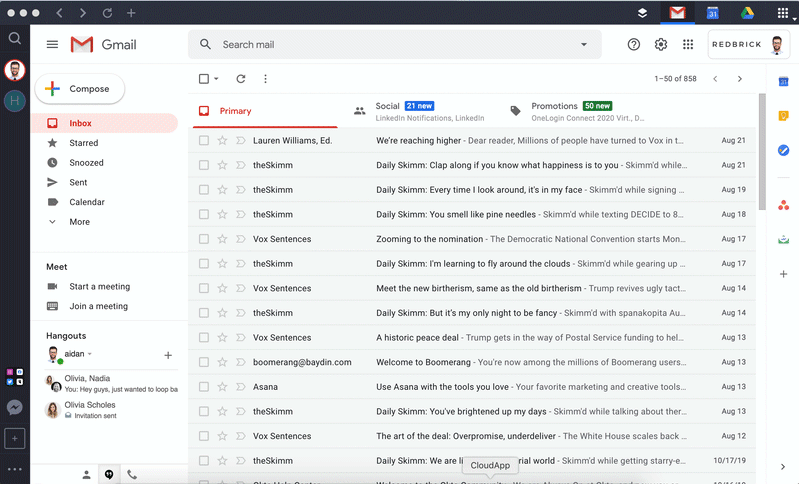Switch to Gmail tab icon in top bar

(x=677, y=13)
